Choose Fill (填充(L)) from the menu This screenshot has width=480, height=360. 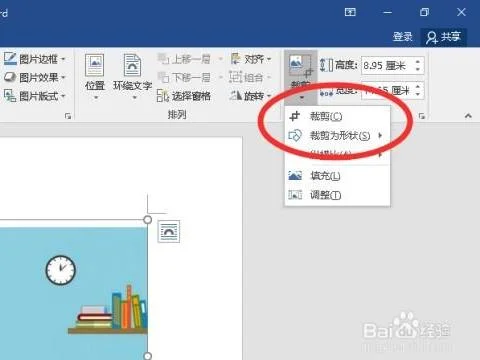coord(337,176)
